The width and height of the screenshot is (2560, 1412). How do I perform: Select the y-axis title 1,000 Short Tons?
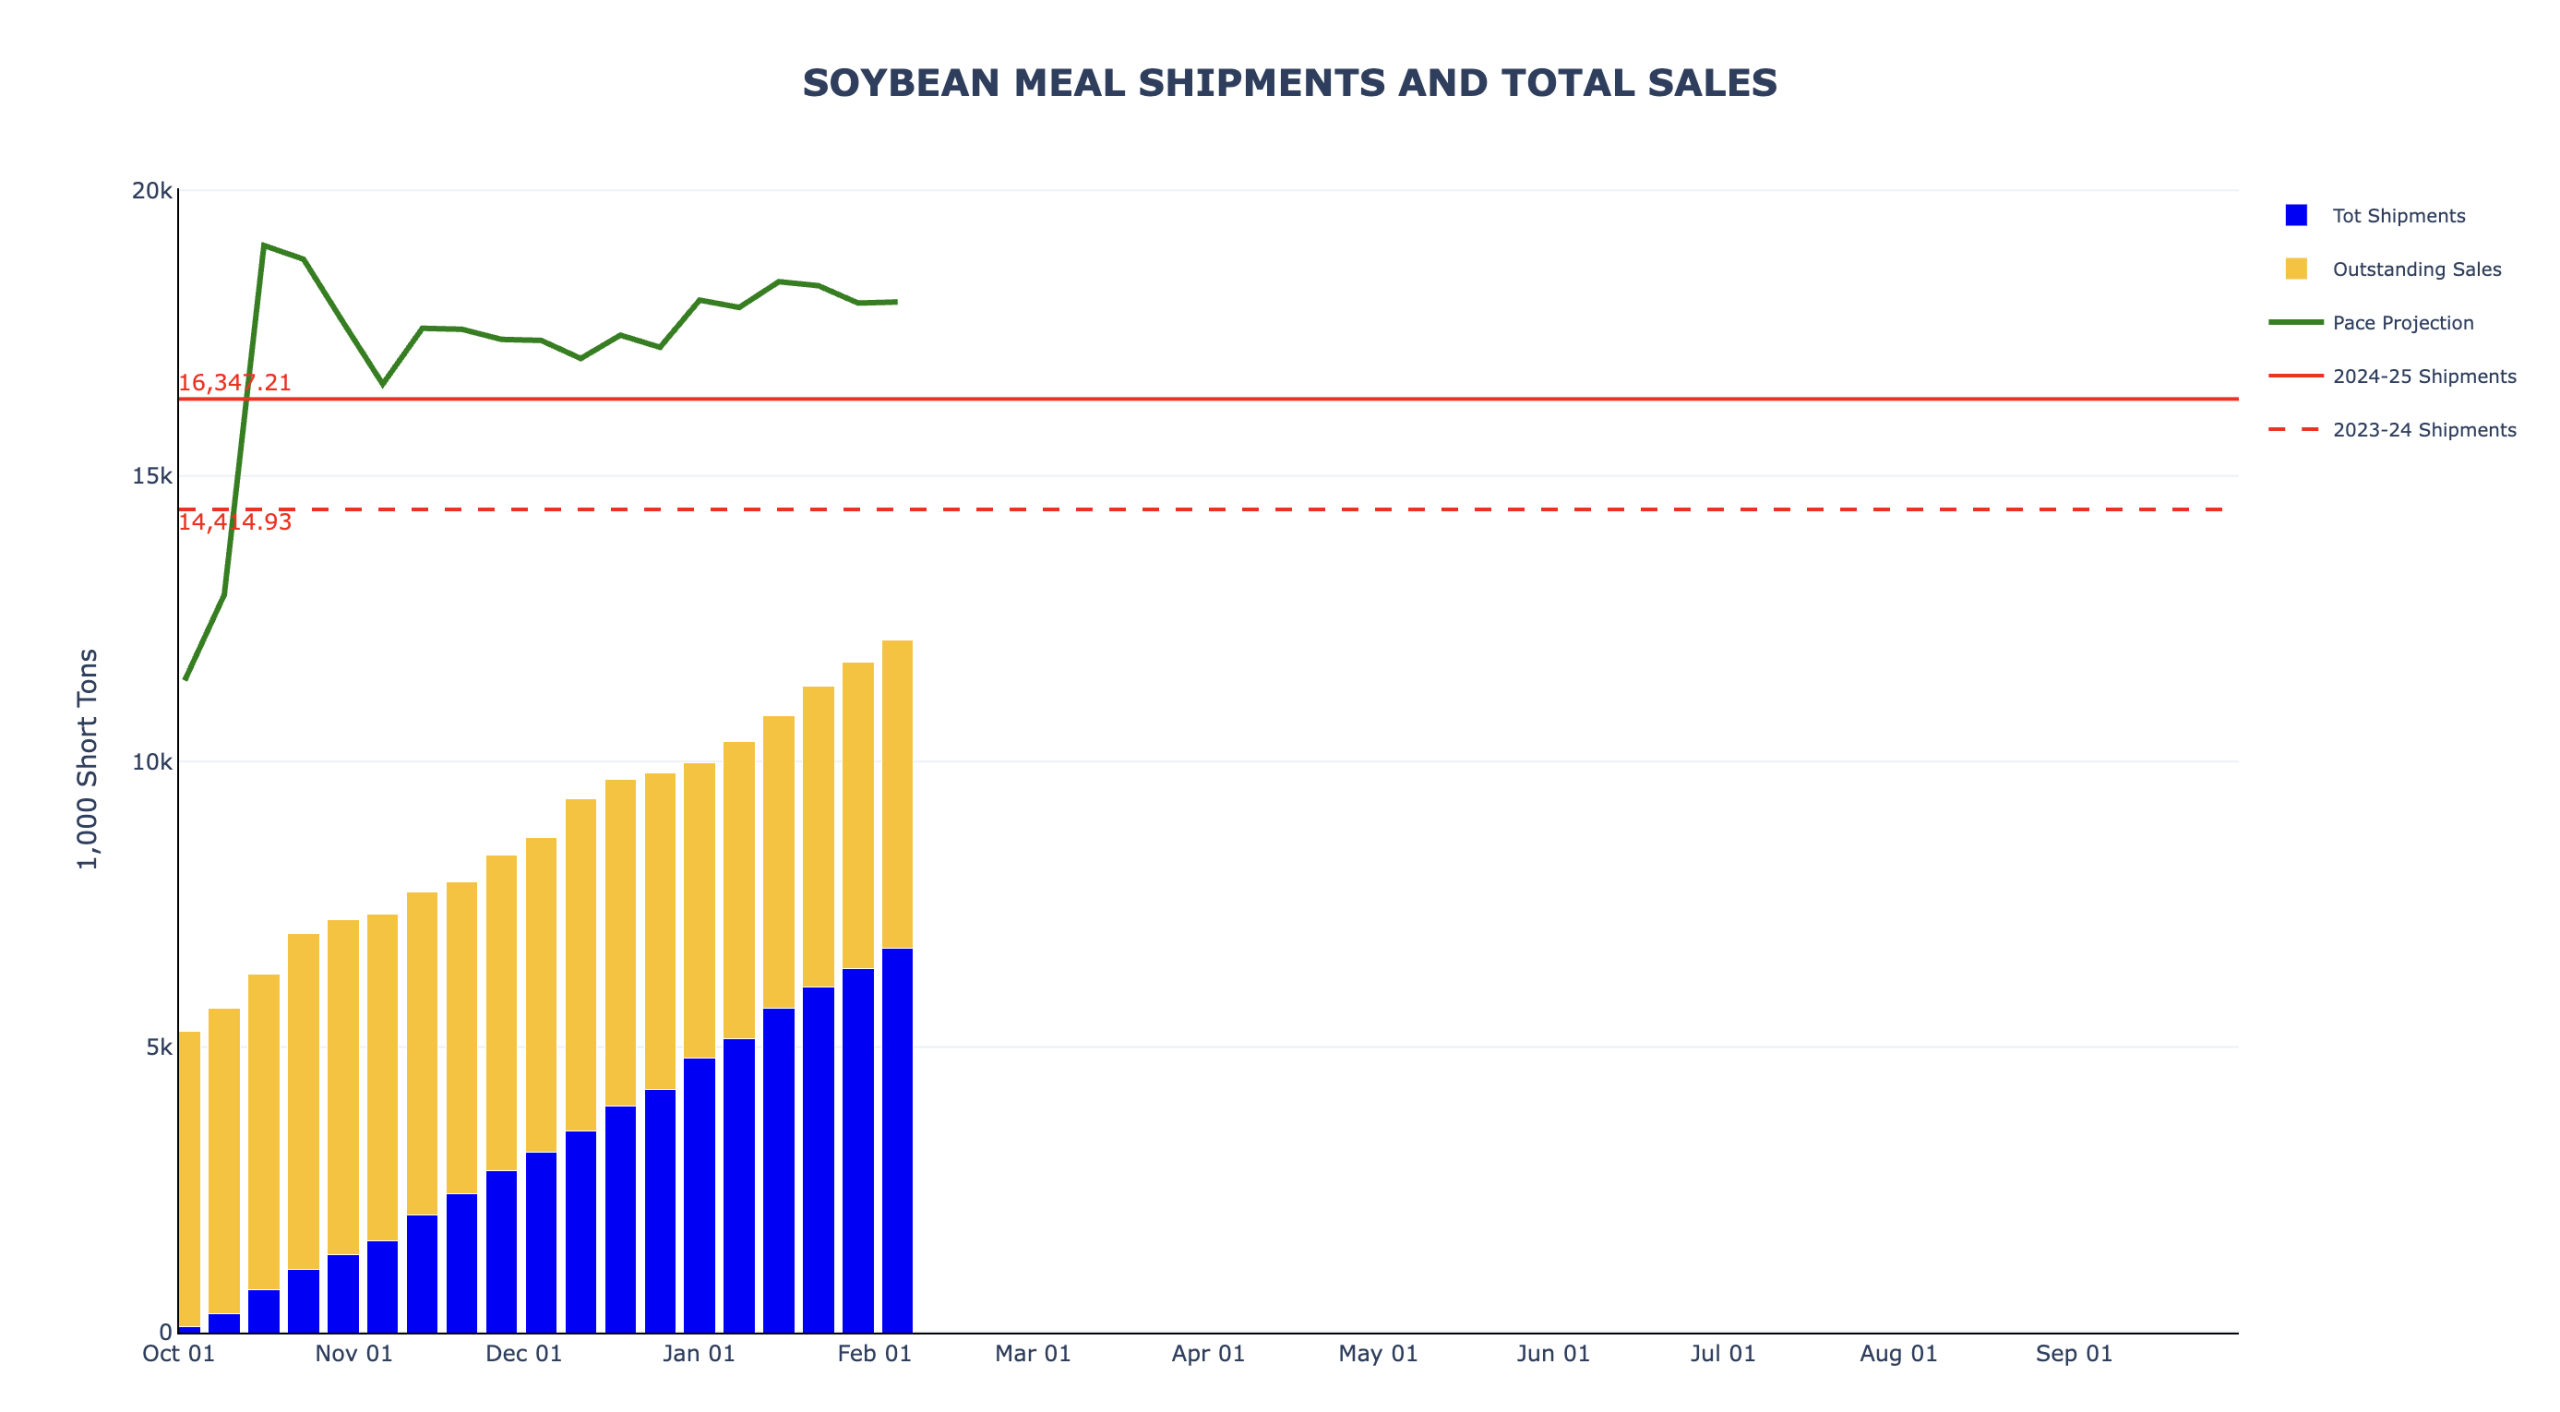[x=88, y=758]
